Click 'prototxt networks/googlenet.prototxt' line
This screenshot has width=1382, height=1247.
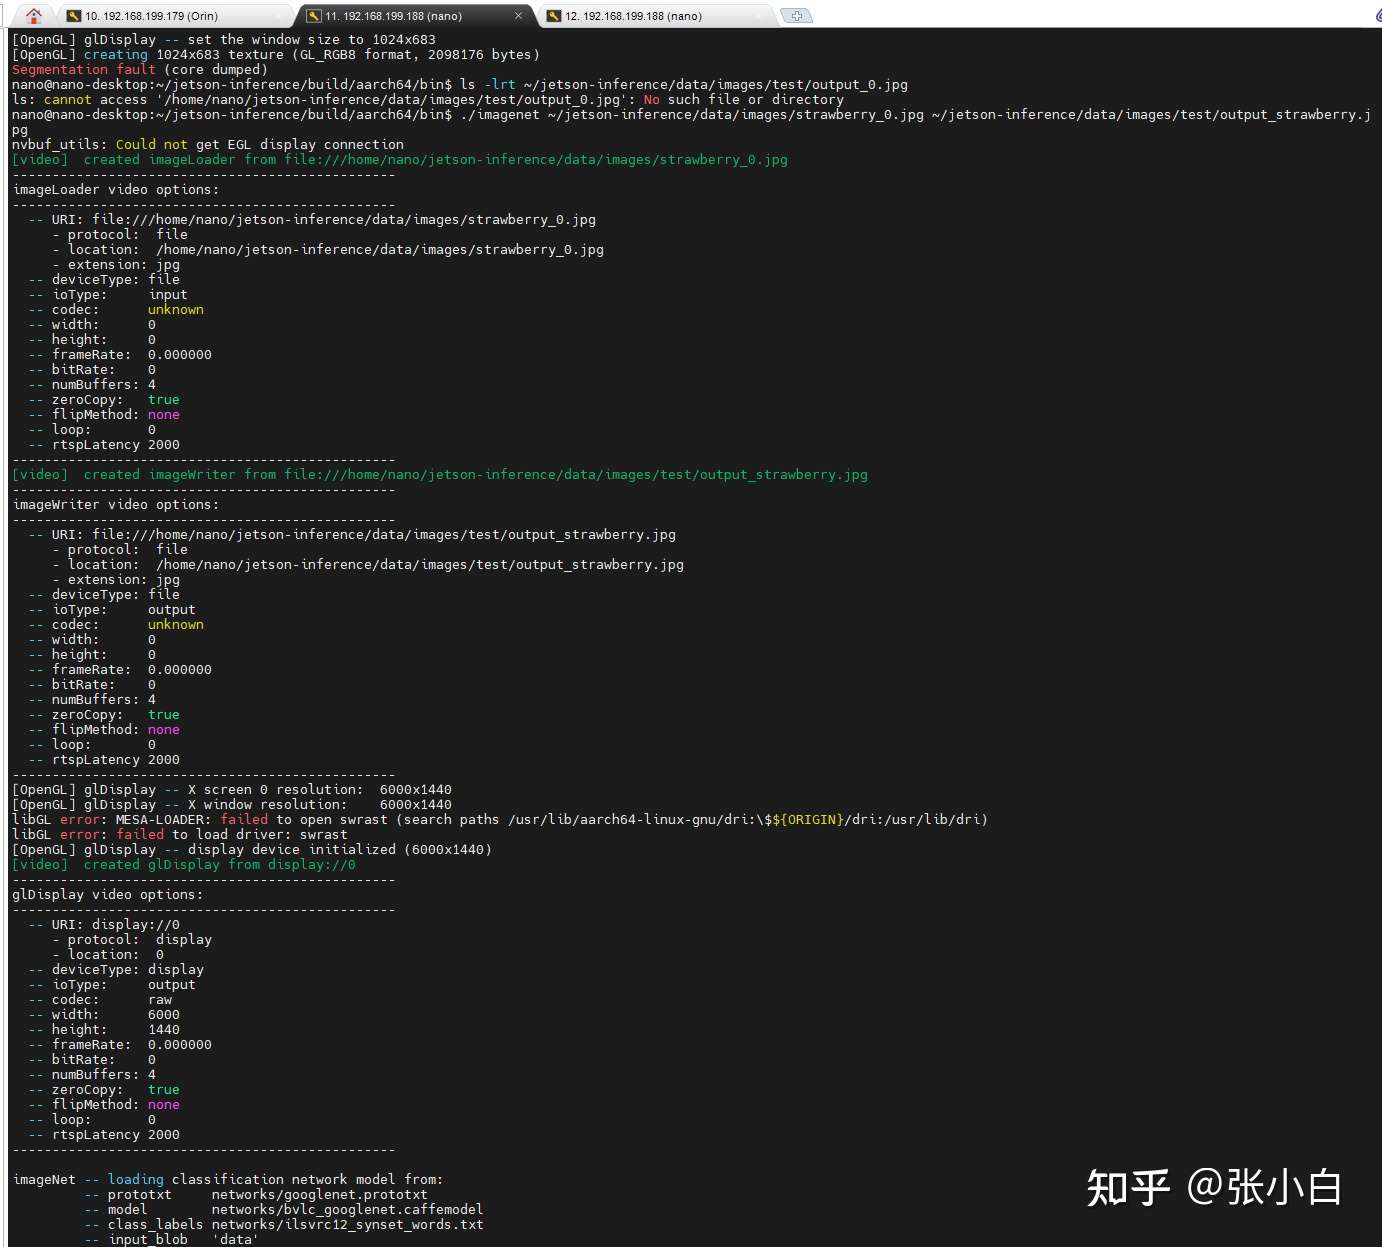[256, 1194]
